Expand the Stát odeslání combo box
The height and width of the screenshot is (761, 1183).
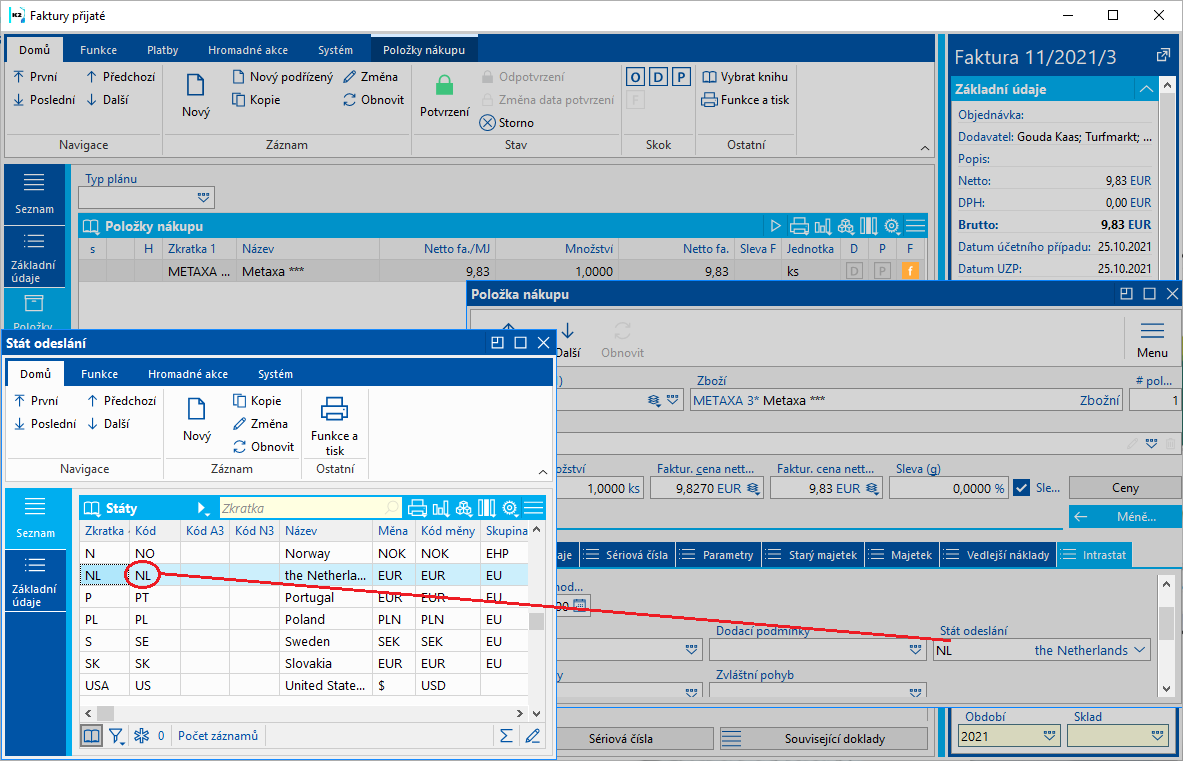(x=1138, y=650)
